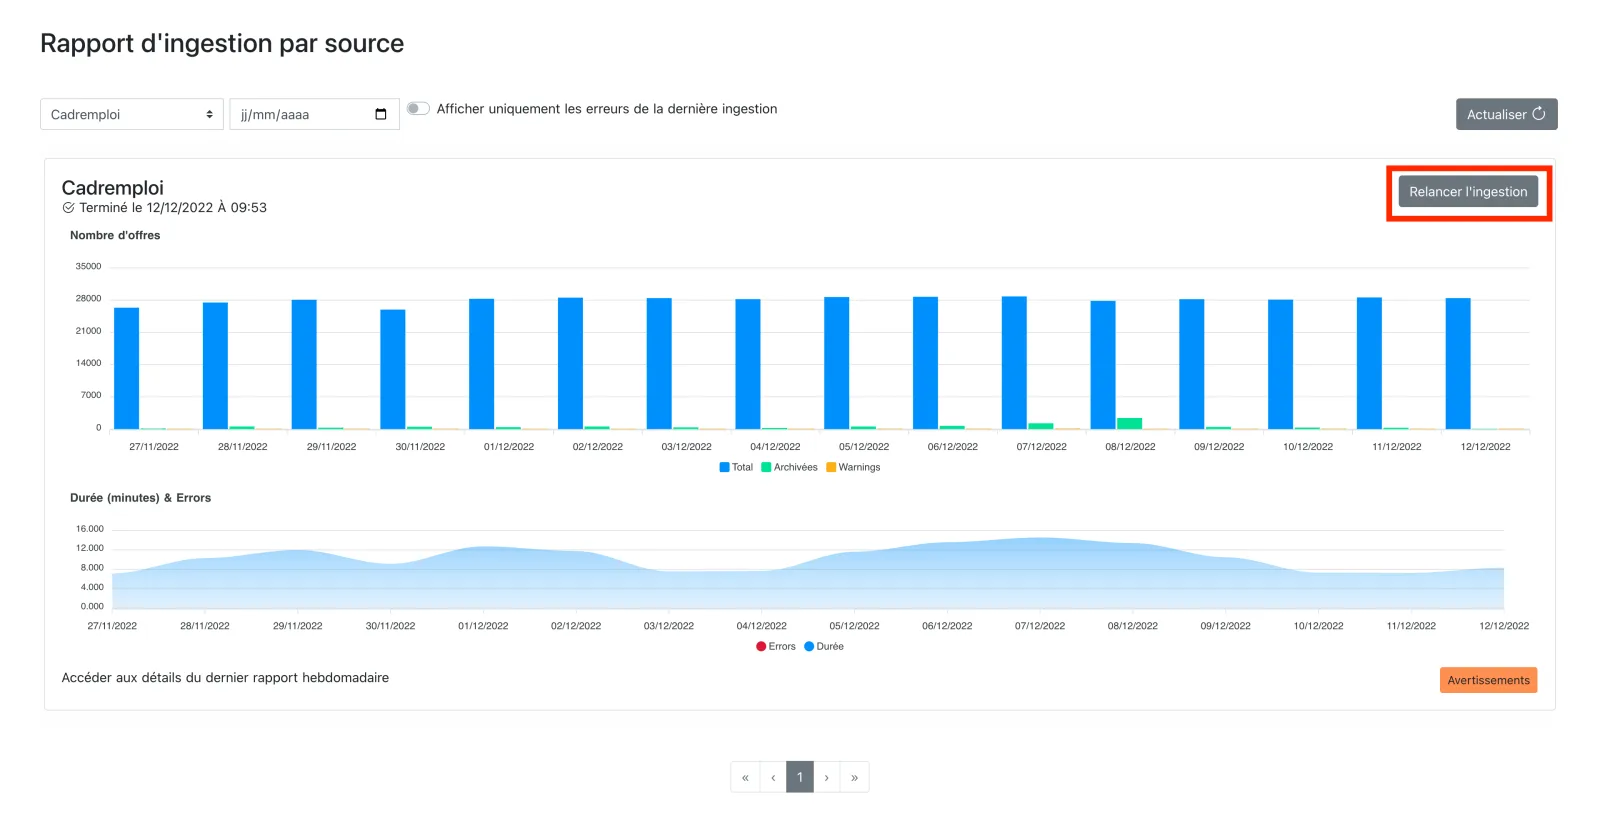The width and height of the screenshot is (1600, 833).
Task: Toggle the Total legend blue swatch
Action: coord(724,467)
